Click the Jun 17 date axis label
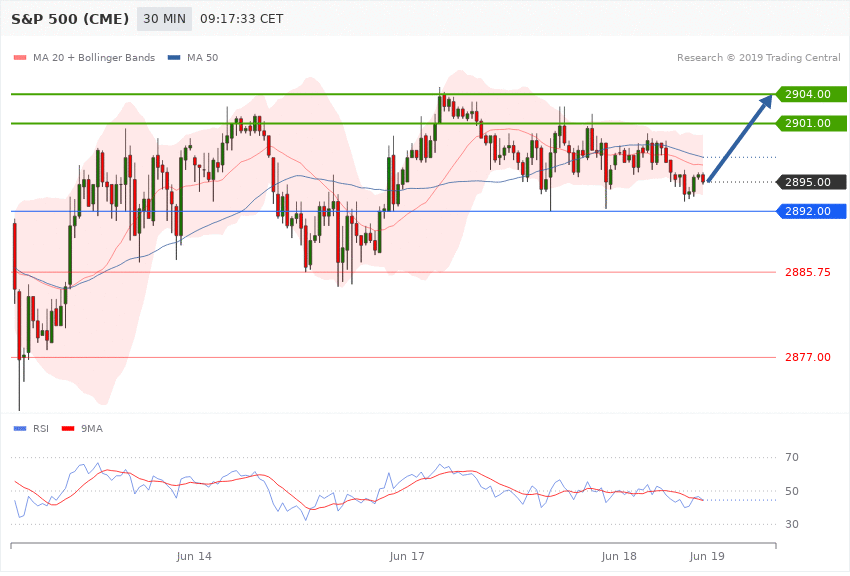Image resolution: width=850 pixels, height=576 pixels. 407,556
